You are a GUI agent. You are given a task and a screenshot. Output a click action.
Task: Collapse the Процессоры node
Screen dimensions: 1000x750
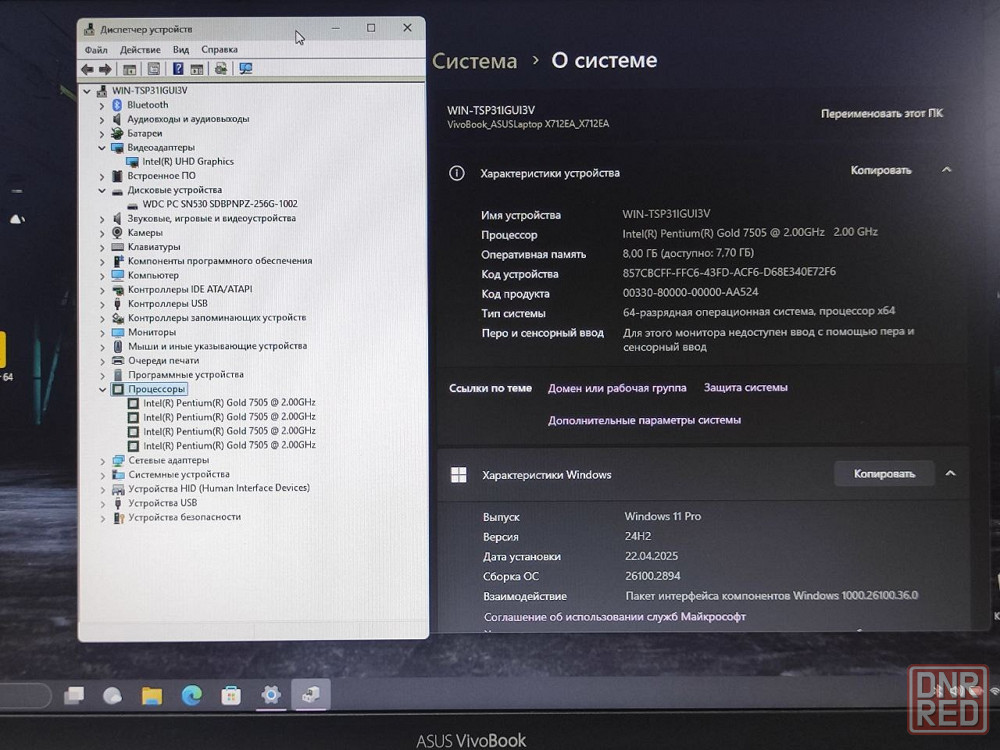[x=103, y=390]
